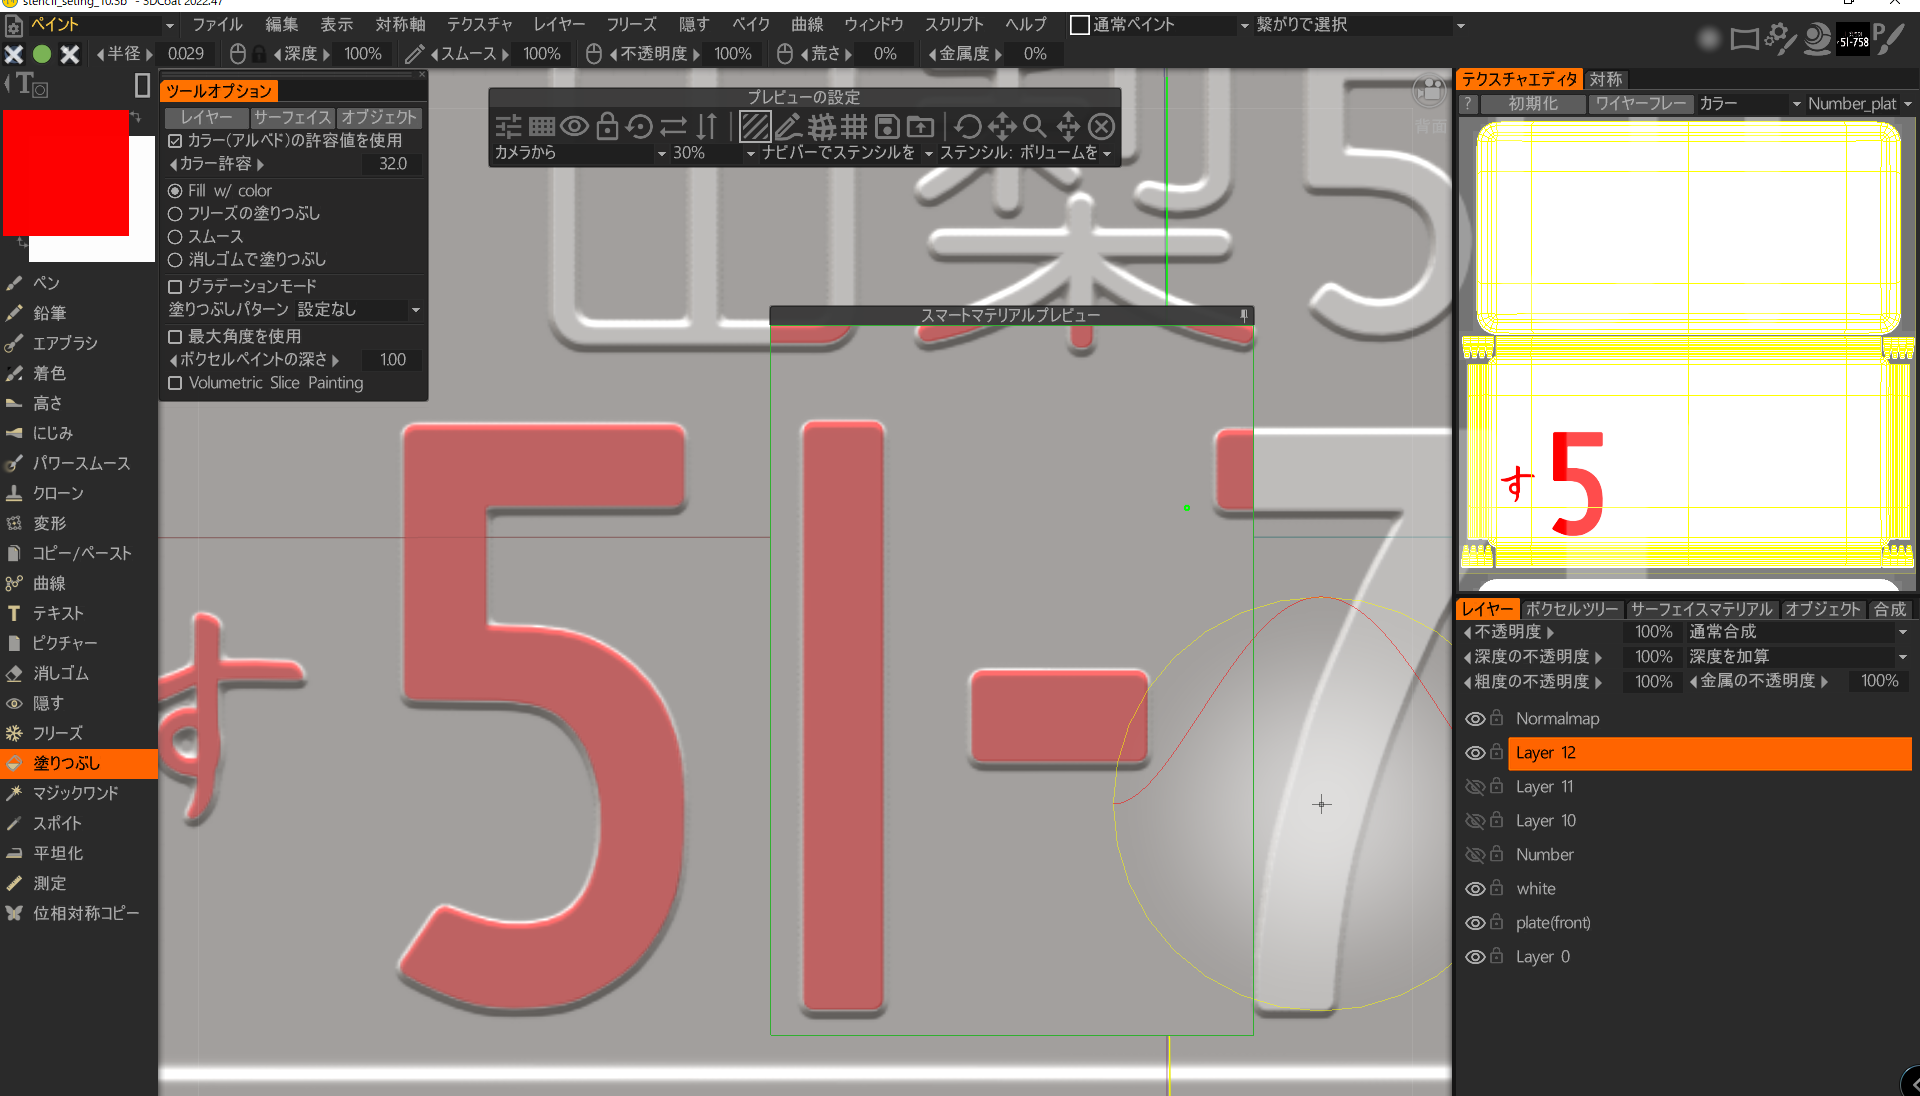Screen dimensions: 1920x1096
Task: Open the テクスチャ menu
Action: tap(479, 24)
